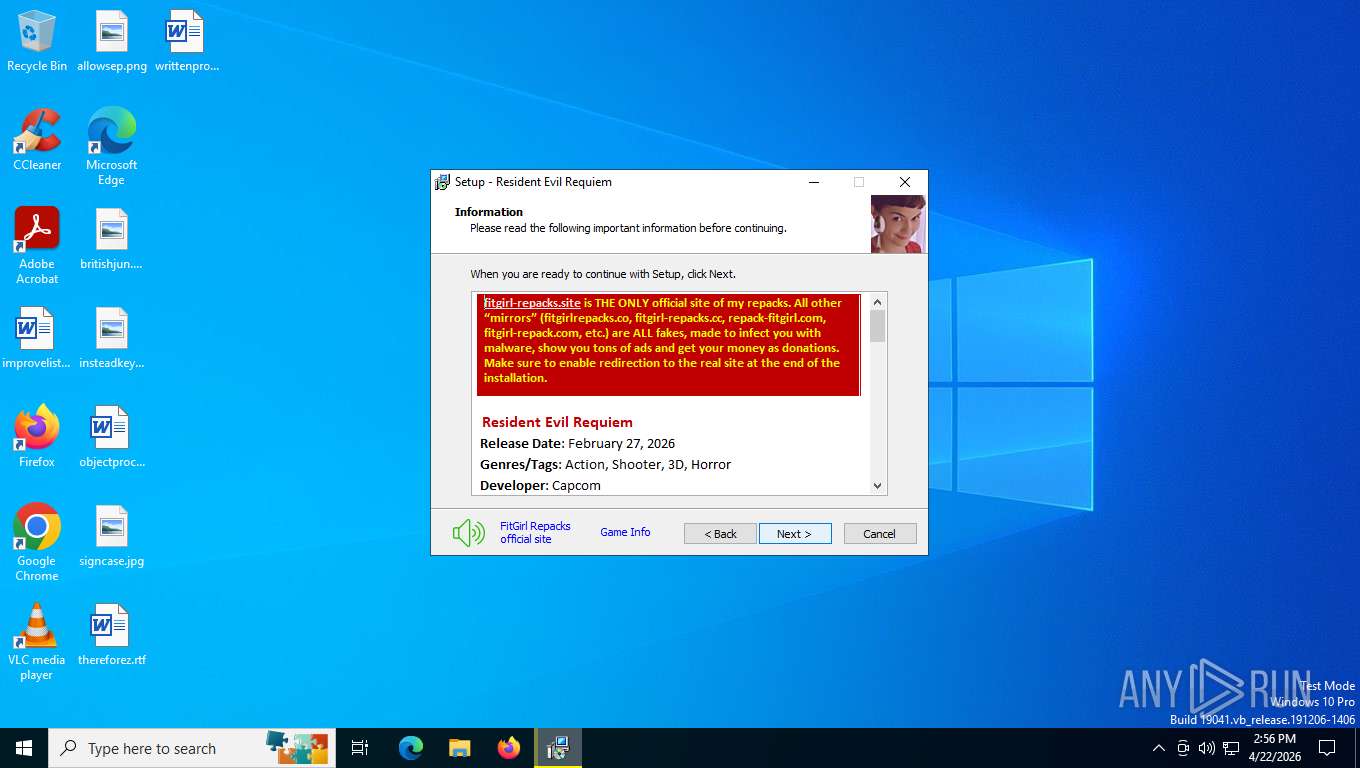Click the Resident Evil Requiem heading text
Screen dimensions: 1360x768
click(557, 422)
